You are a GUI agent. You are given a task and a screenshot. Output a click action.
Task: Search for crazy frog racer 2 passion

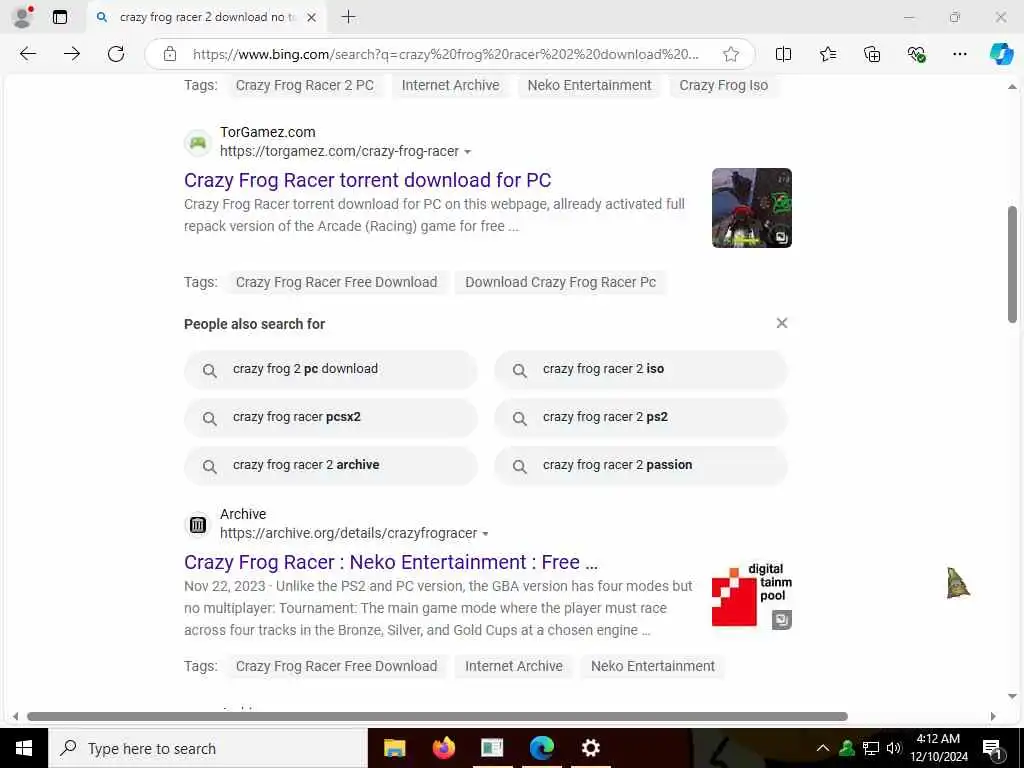pyautogui.click(x=641, y=466)
